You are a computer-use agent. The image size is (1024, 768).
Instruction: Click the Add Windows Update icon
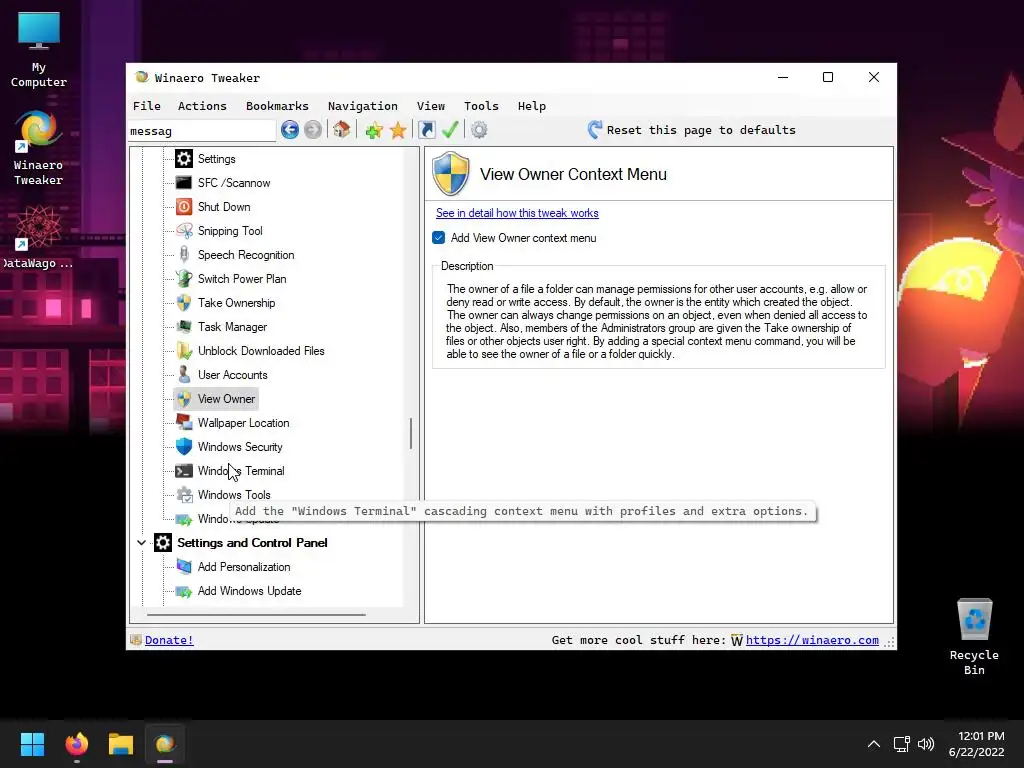pyautogui.click(x=184, y=591)
